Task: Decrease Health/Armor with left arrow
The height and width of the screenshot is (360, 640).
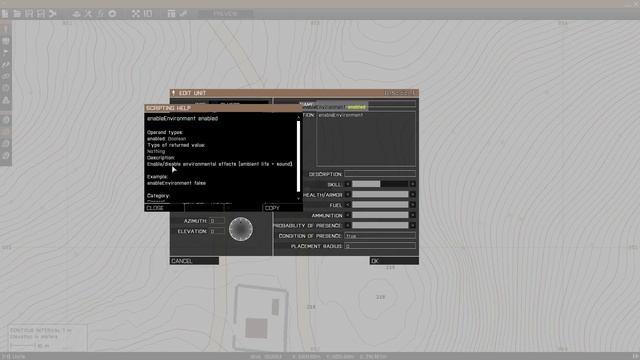Action: pyautogui.click(x=348, y=194)
